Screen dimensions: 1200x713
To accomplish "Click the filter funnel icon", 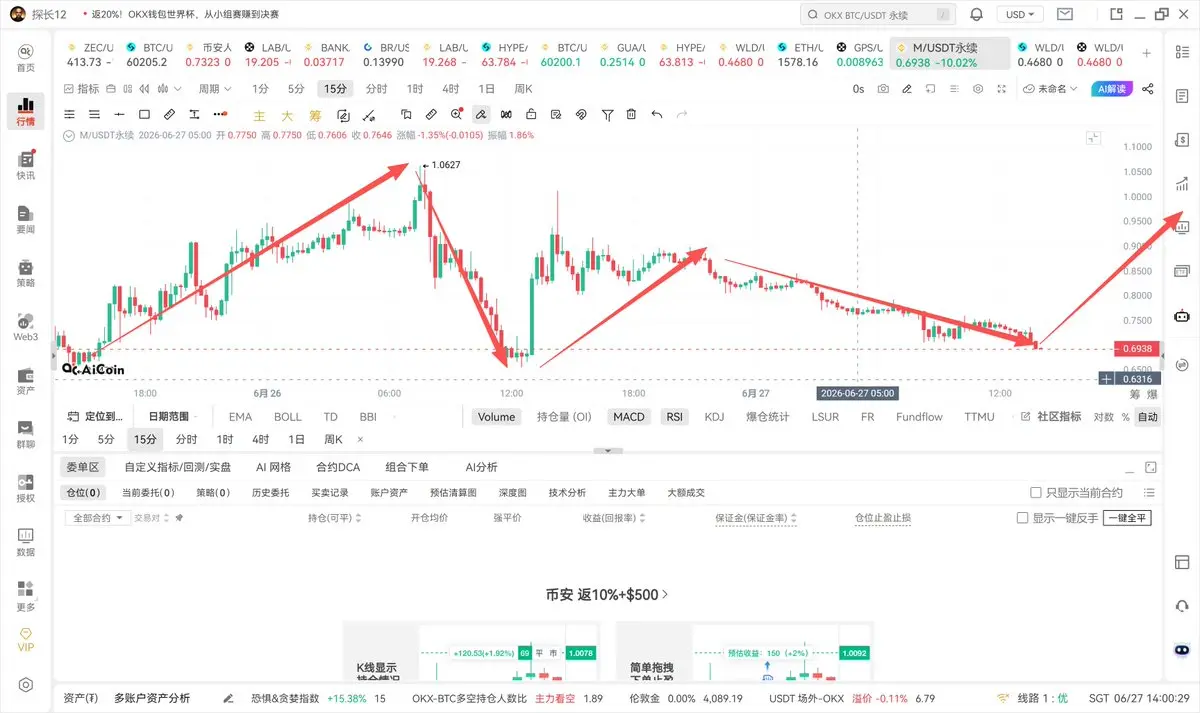I will [607, 115].
